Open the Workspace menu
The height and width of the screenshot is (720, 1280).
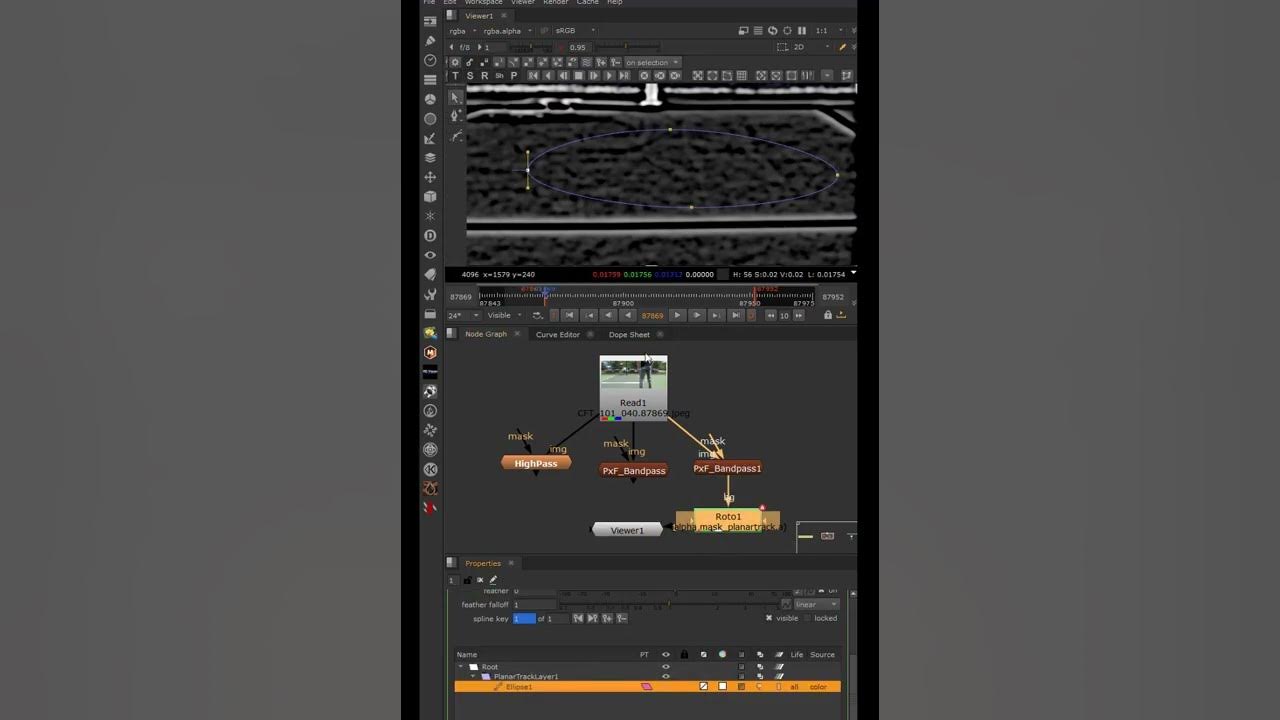tap(483, 2)
